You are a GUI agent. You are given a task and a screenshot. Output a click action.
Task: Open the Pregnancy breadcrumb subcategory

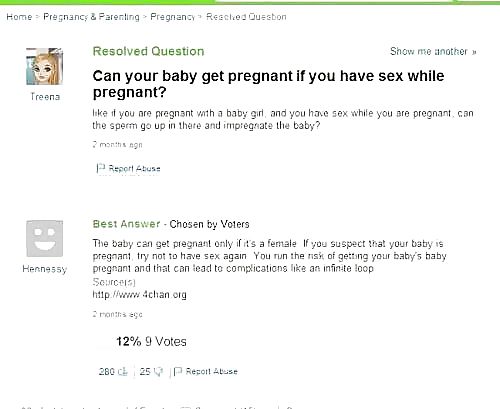172,17
